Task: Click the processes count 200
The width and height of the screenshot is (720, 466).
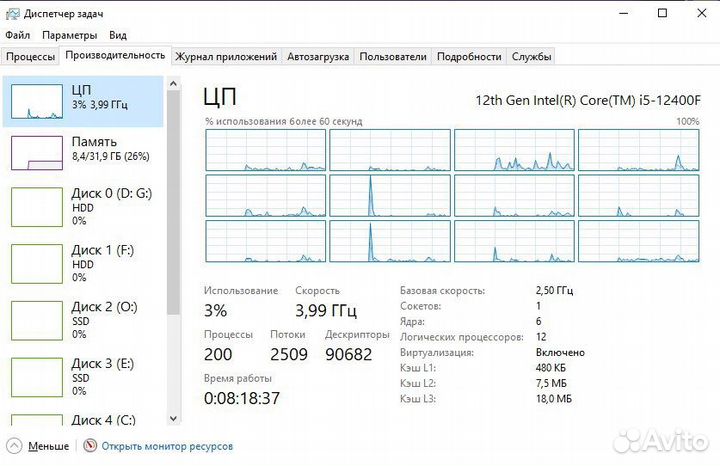Action: tap(218, 354)
